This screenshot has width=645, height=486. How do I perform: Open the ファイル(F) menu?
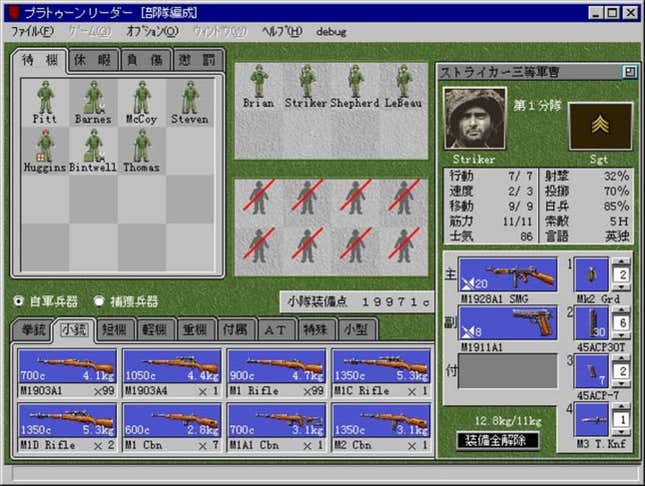pos(32,31)
